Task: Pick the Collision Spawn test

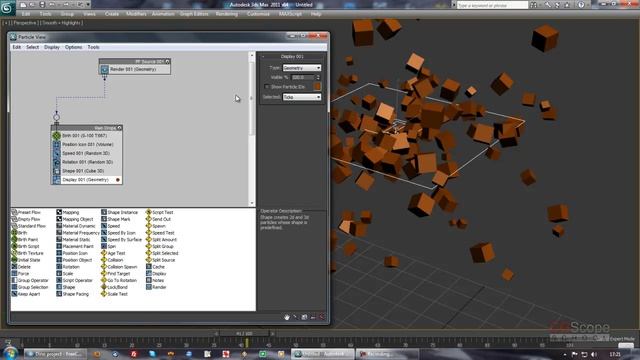Action: pos(119,267)
